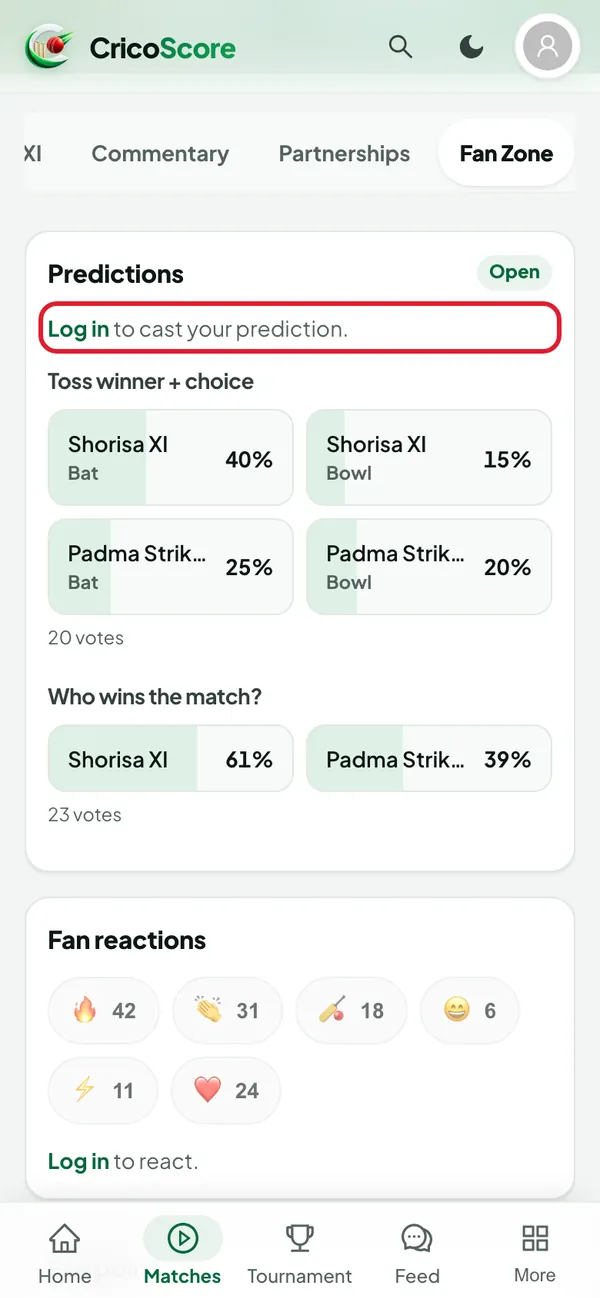The image size is (600, 1298).
Task: Tap the lightning reaction with 11
Action: pos(103,1090)
